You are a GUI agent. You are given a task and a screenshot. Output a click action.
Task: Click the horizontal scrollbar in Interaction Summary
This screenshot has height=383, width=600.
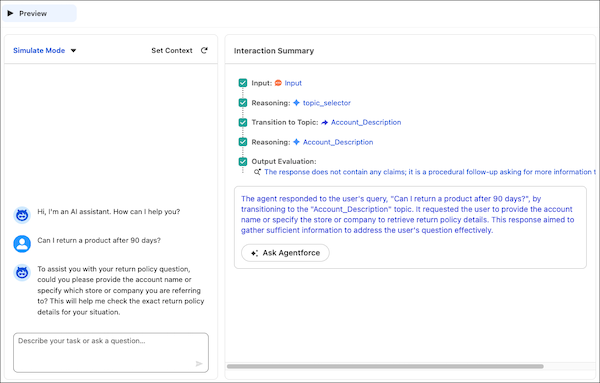385,367
